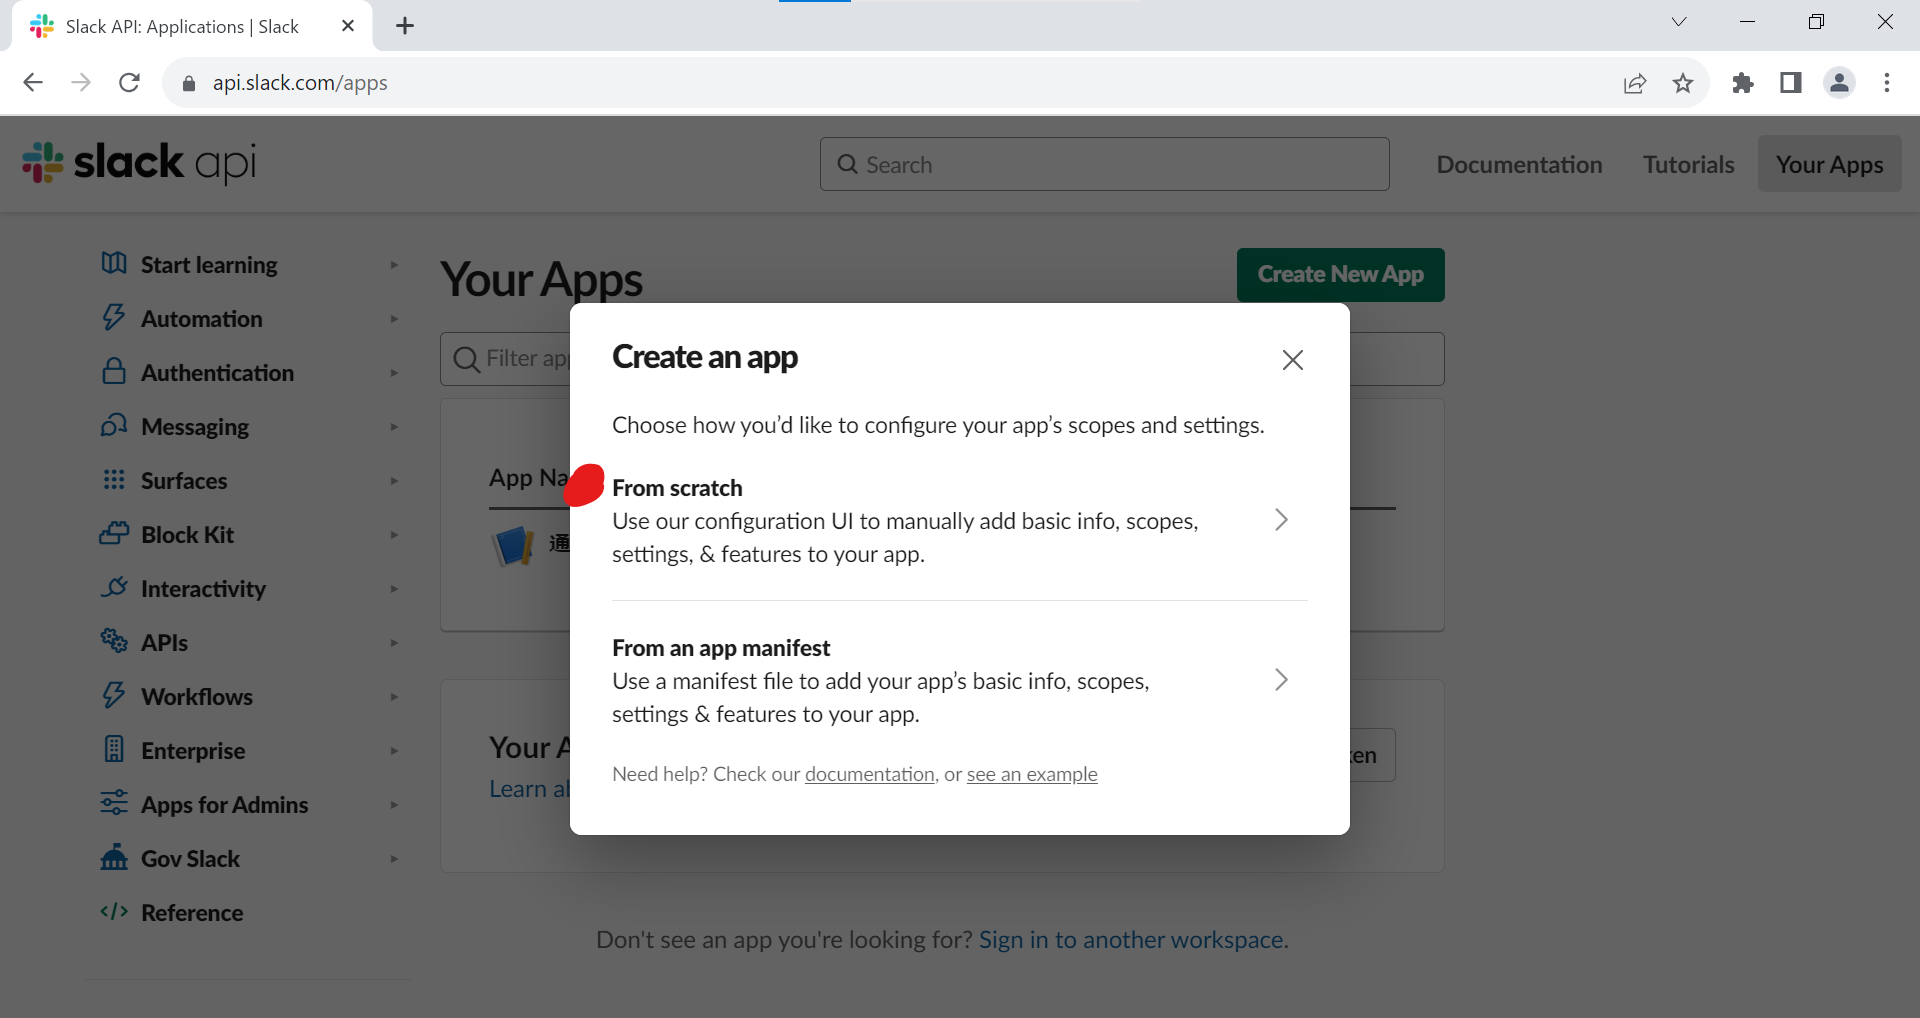1920x1018 pixels.
Task: Click the Block Kit icon
Action: (x=114, y=534)
